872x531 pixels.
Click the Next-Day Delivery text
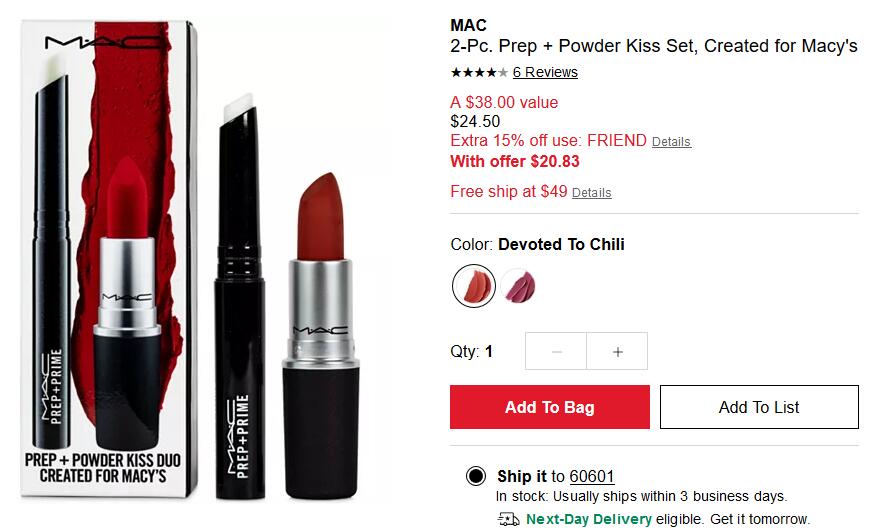click(589, 519)
